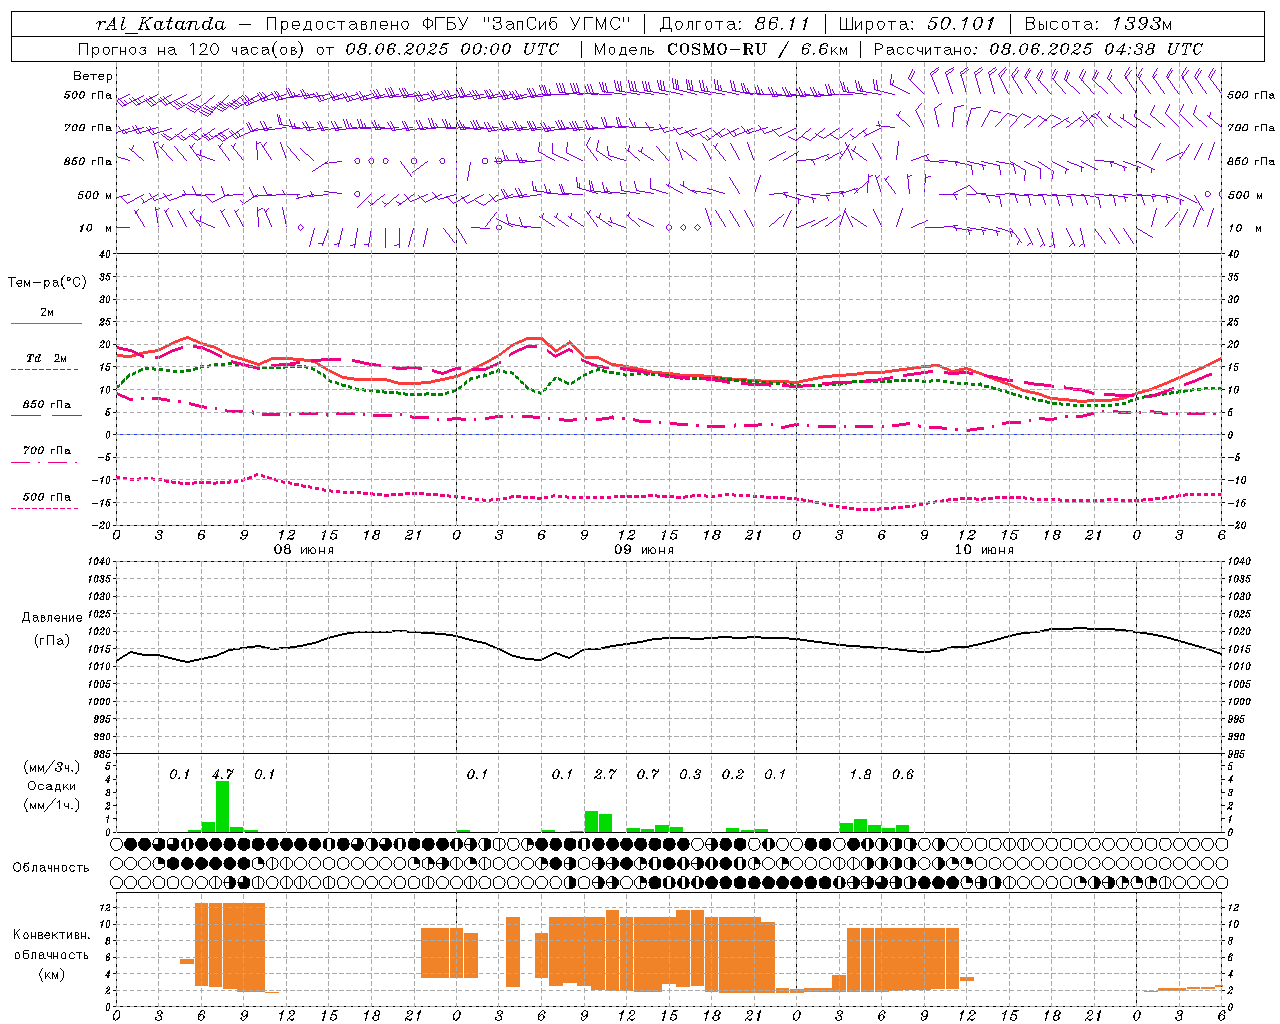This screenshot has width=1280, height=1024.
Task: Click the precipitation total 0.6
Action: (902, 774)
